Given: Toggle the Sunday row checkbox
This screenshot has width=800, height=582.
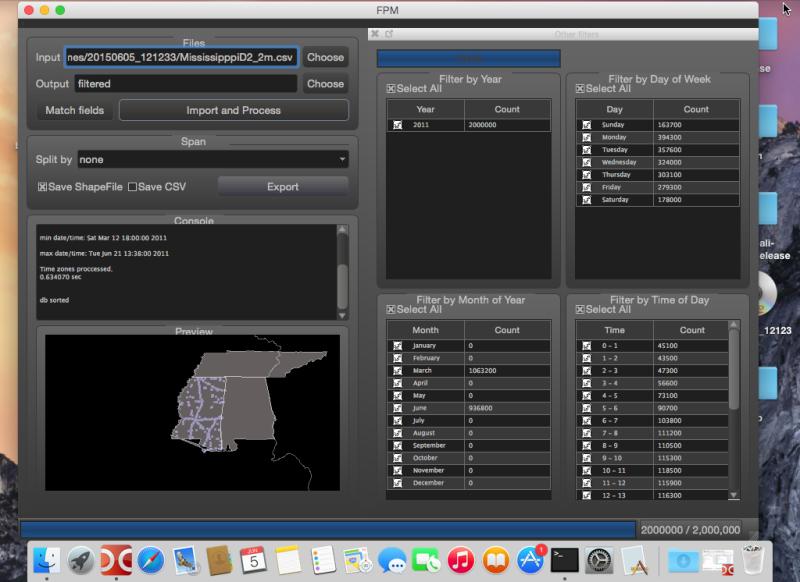Looking at the screenshot, I should coord(587,125).
